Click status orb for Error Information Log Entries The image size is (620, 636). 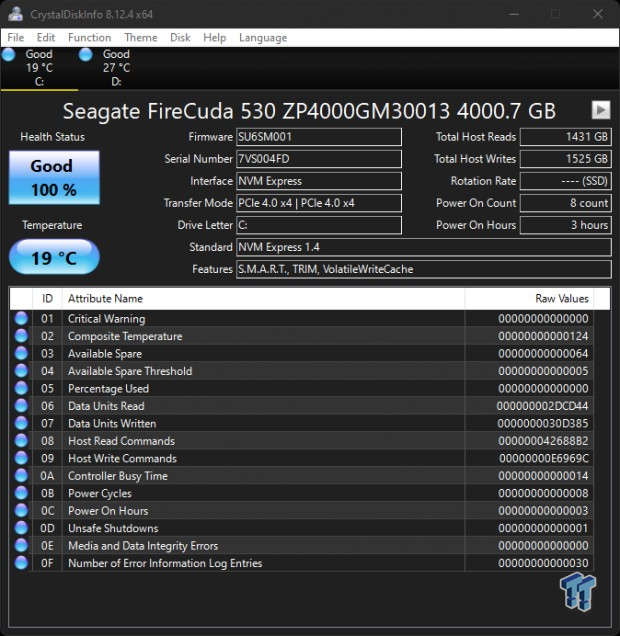pos(21,563)
